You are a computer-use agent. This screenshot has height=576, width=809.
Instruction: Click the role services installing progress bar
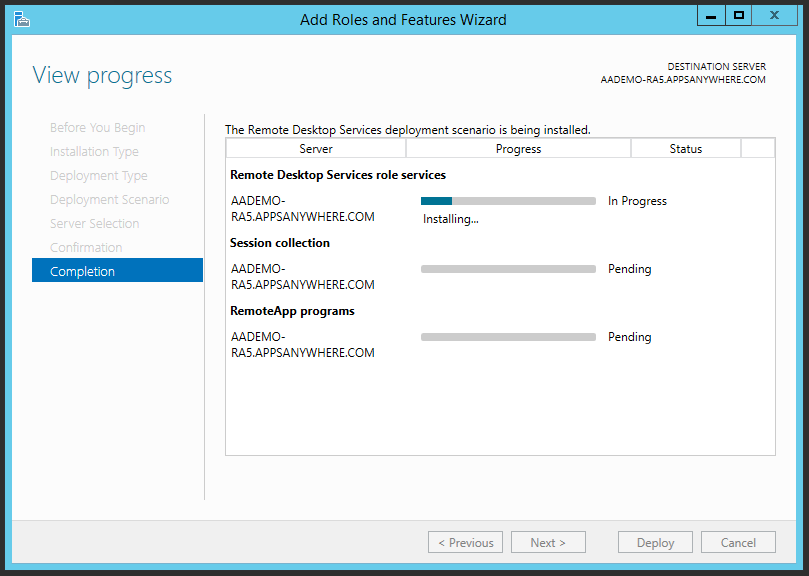508,201
